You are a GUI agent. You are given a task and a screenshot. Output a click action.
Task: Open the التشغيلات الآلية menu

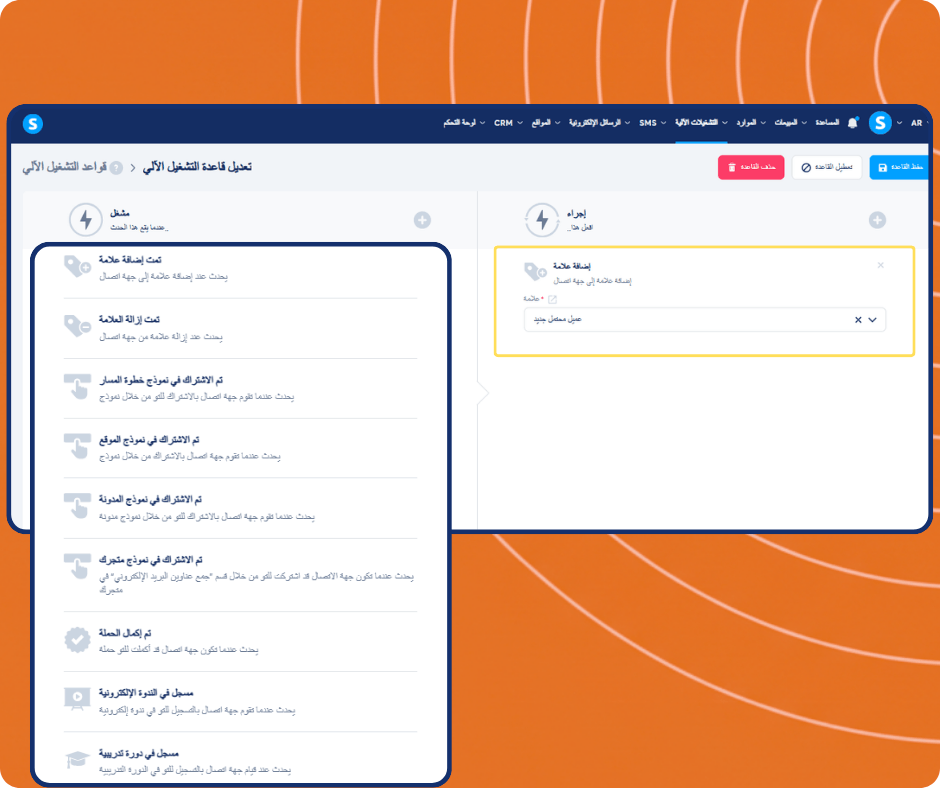click(701, 123)
